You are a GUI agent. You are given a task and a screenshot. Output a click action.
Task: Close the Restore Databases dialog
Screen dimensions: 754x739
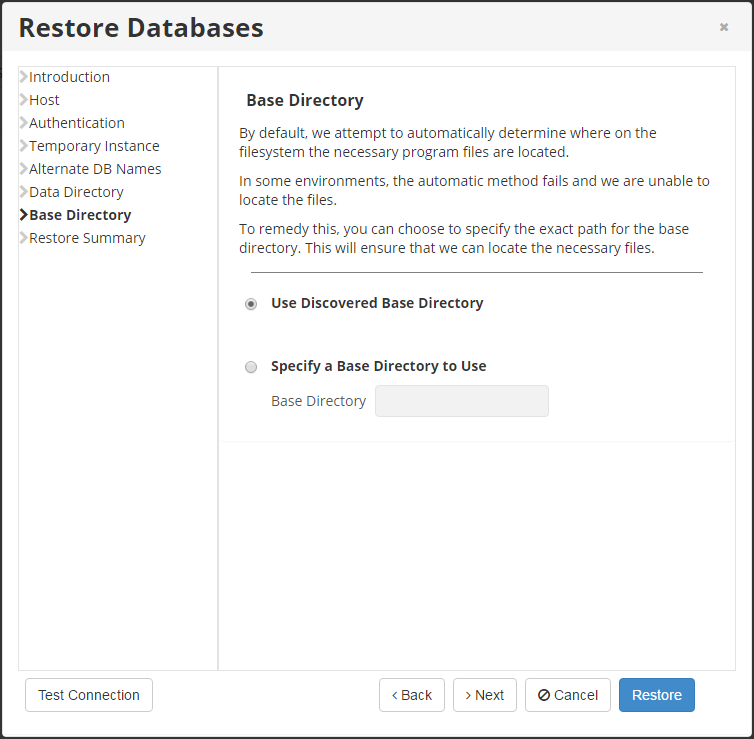point(724,27)
